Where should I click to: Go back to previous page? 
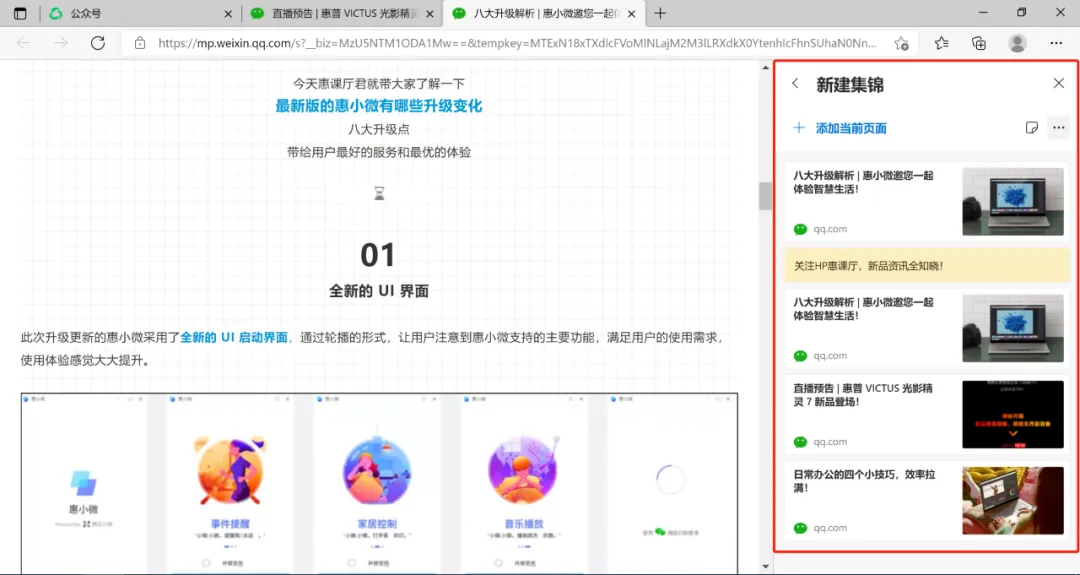[x=23, y=43]
